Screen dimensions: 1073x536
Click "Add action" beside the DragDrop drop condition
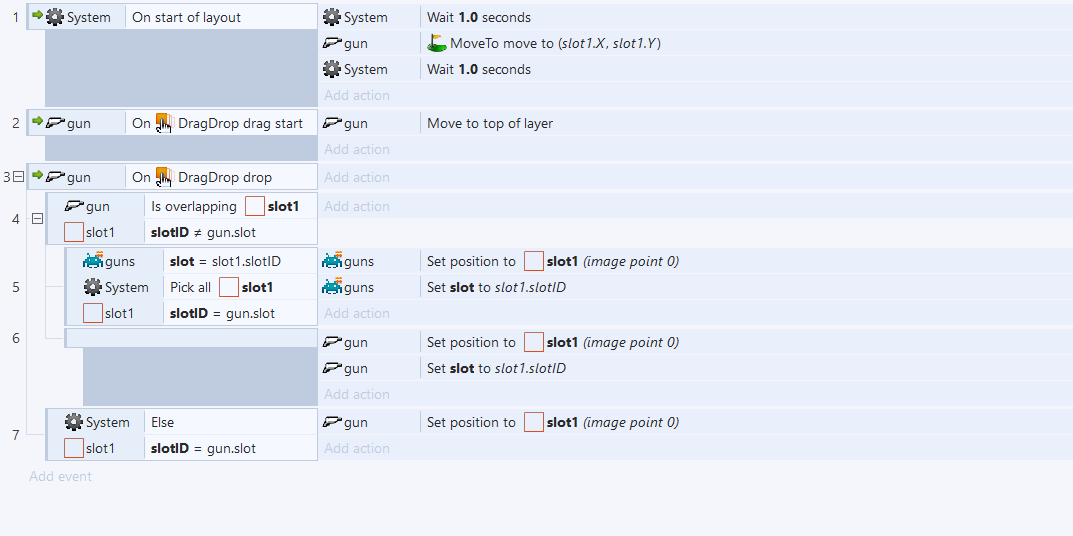[356, 177]
